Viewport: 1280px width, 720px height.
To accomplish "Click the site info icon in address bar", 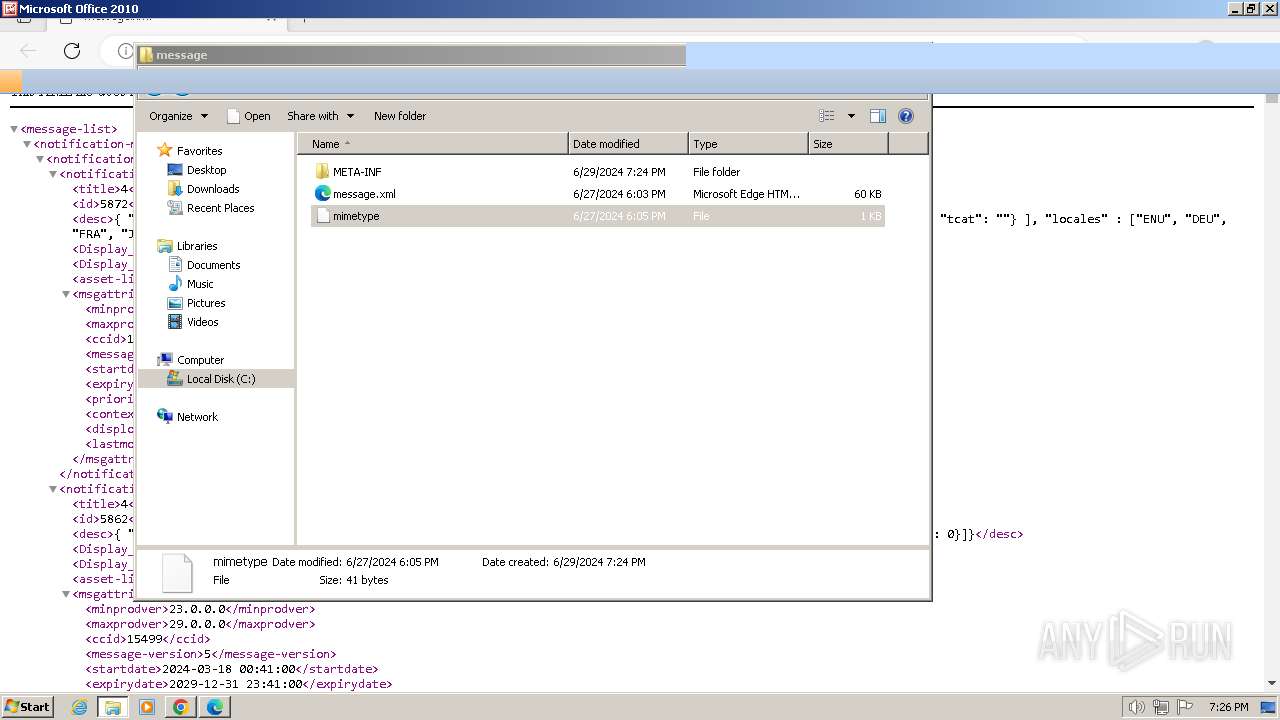I will click(125, 50).
